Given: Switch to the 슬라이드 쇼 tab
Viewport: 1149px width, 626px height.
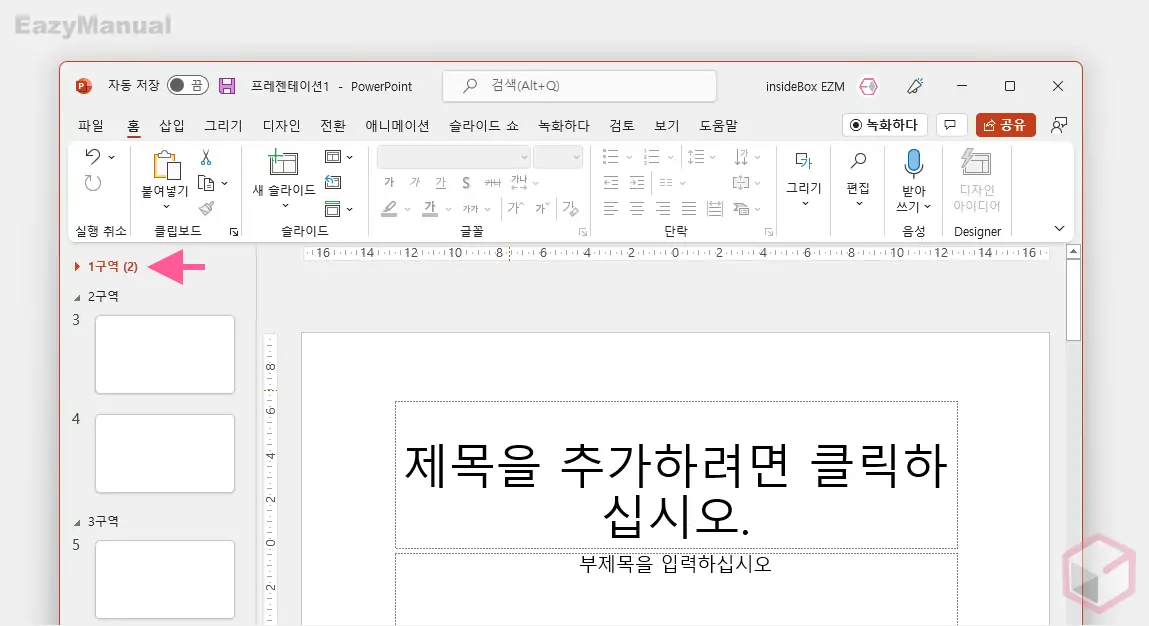Looking at the screenshot, I should click(484, 126).
